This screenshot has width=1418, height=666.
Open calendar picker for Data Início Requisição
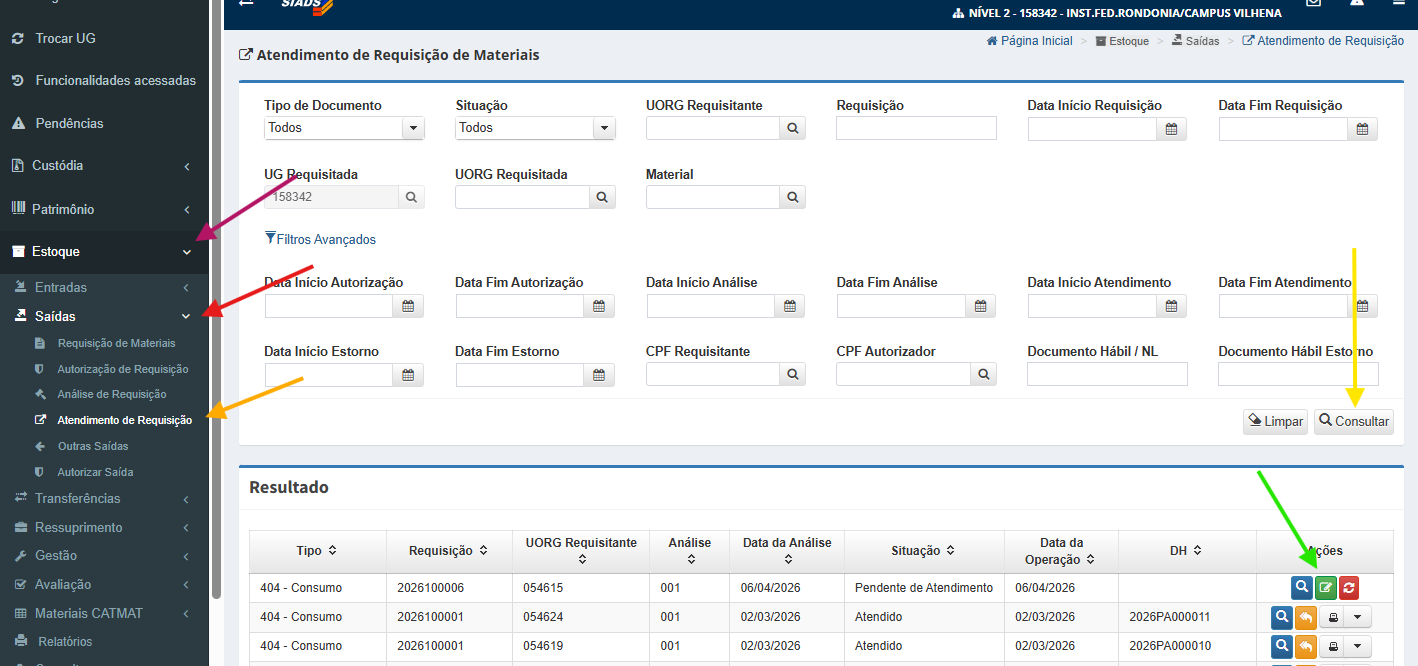point(1171,128)
